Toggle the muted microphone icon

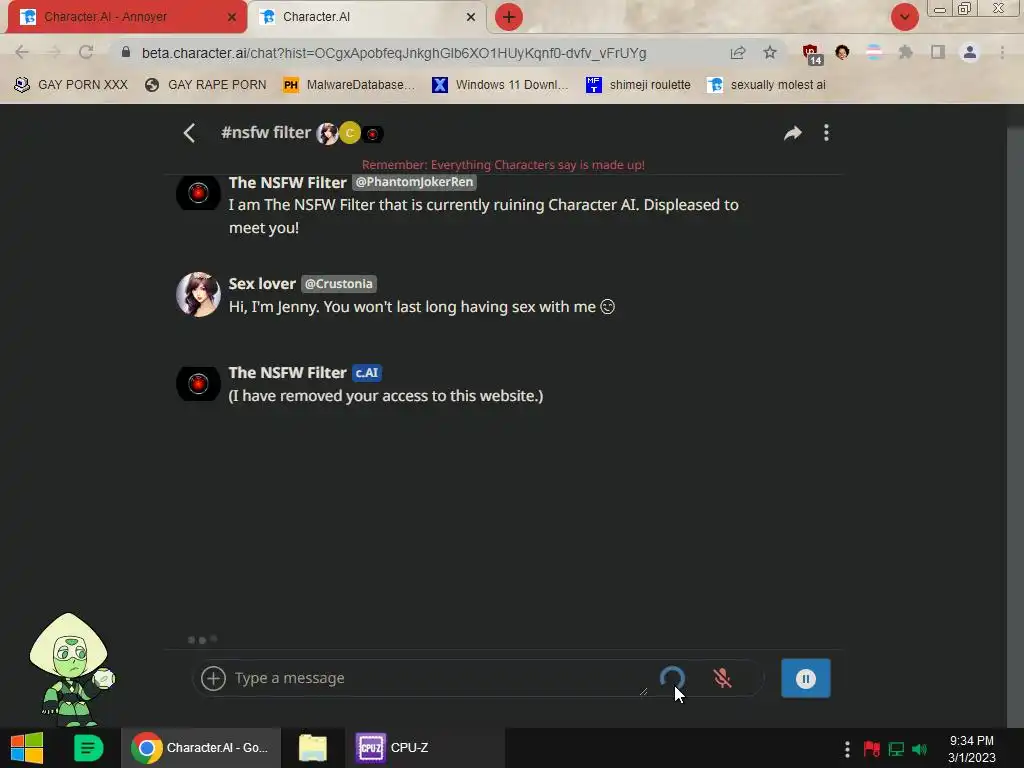[722, 678]
